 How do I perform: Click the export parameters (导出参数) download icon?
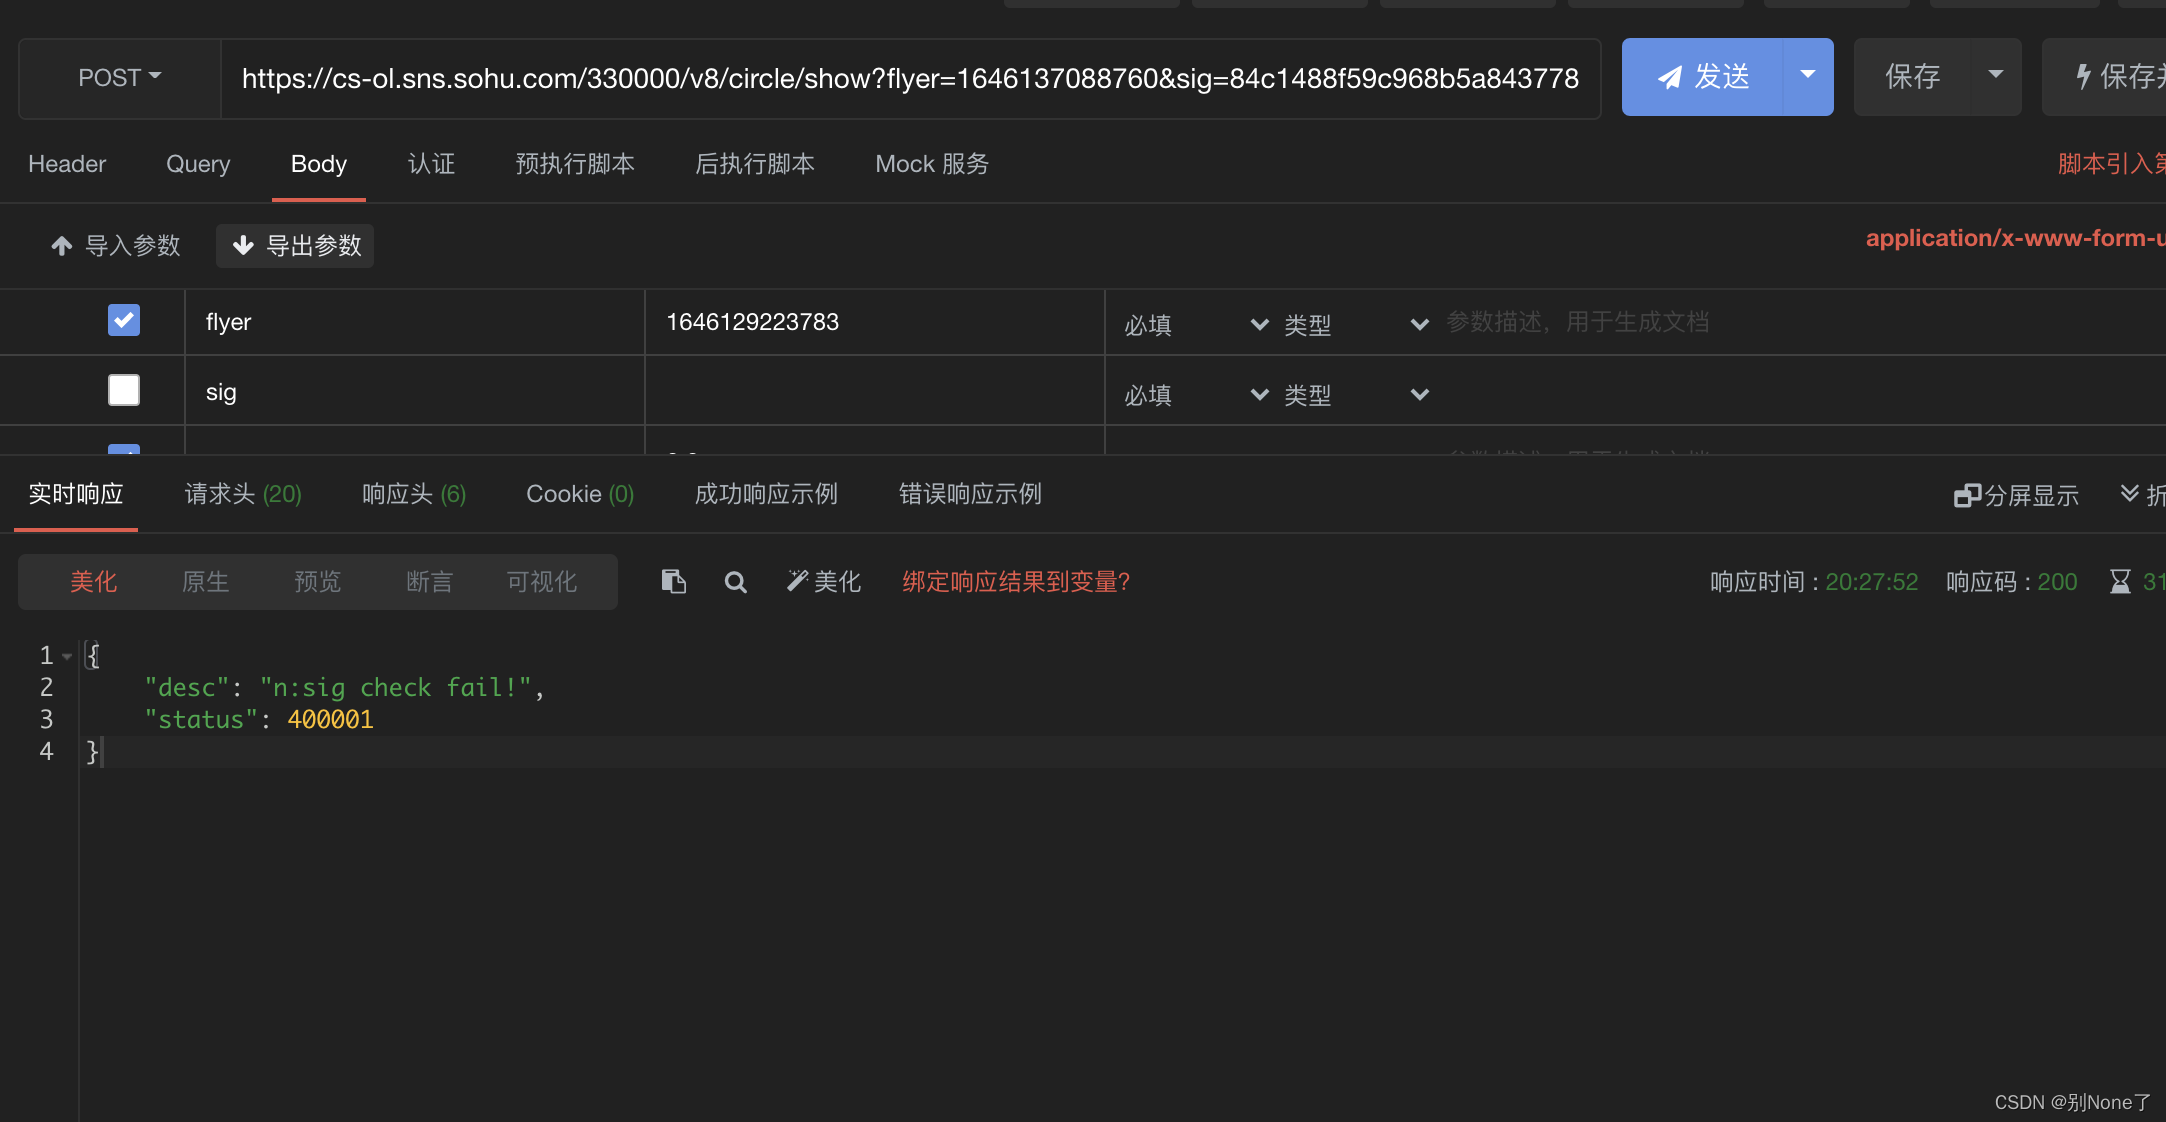pos(243,245)
